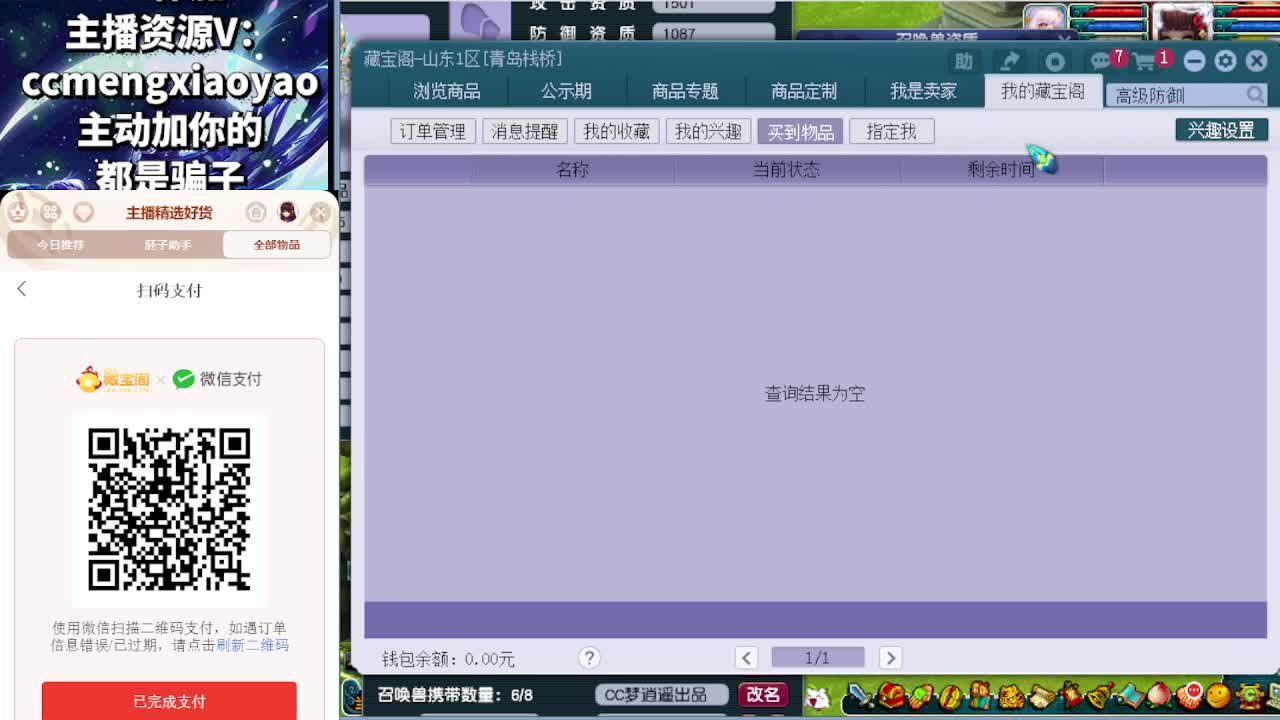
Task: Click the 查询结果为空 message
Action: pyautogui.click(x=815, y=393)
